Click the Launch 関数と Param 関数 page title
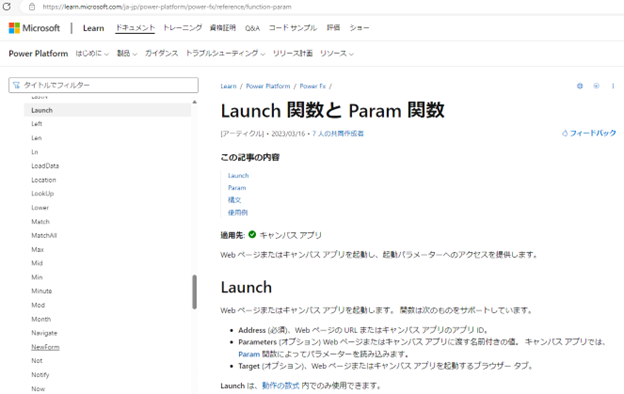This screenshot has width=624, height=394. click(333, 110)
